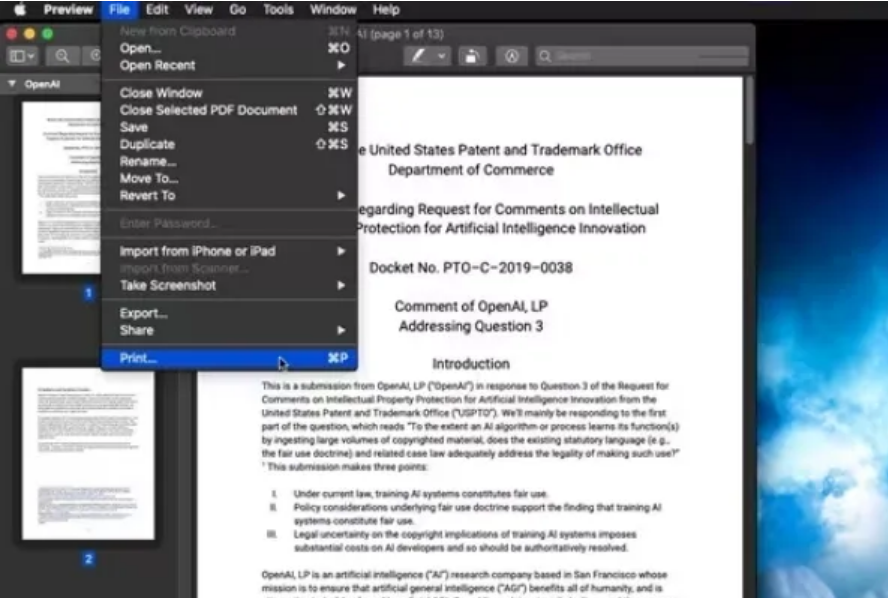The image size is (888, 598).
Task: Open the Apple menu
Action: point(20,10)
